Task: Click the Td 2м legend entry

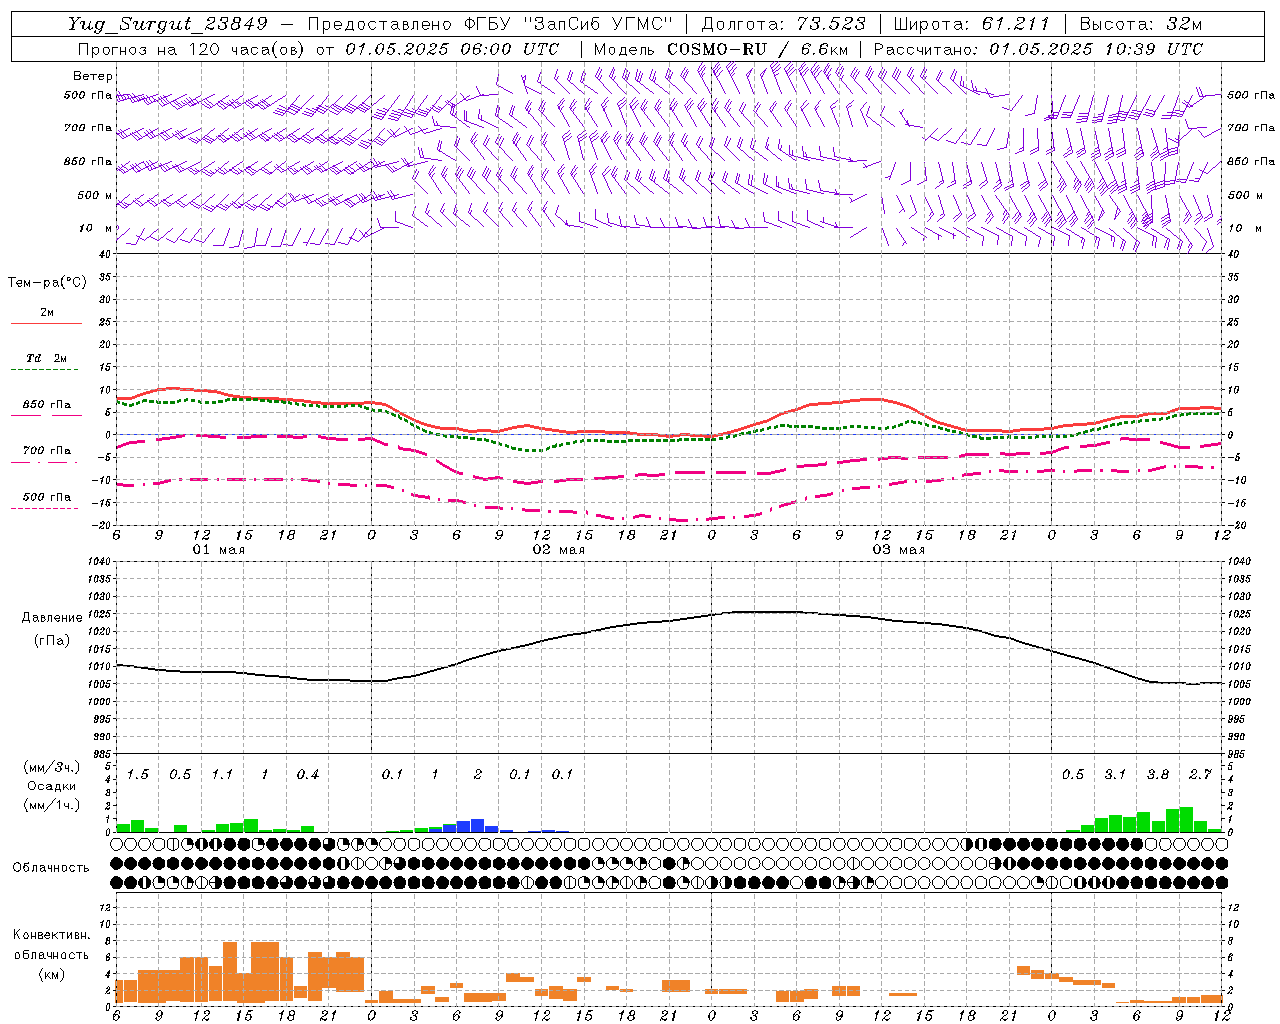Action: (x=46, y=358)
